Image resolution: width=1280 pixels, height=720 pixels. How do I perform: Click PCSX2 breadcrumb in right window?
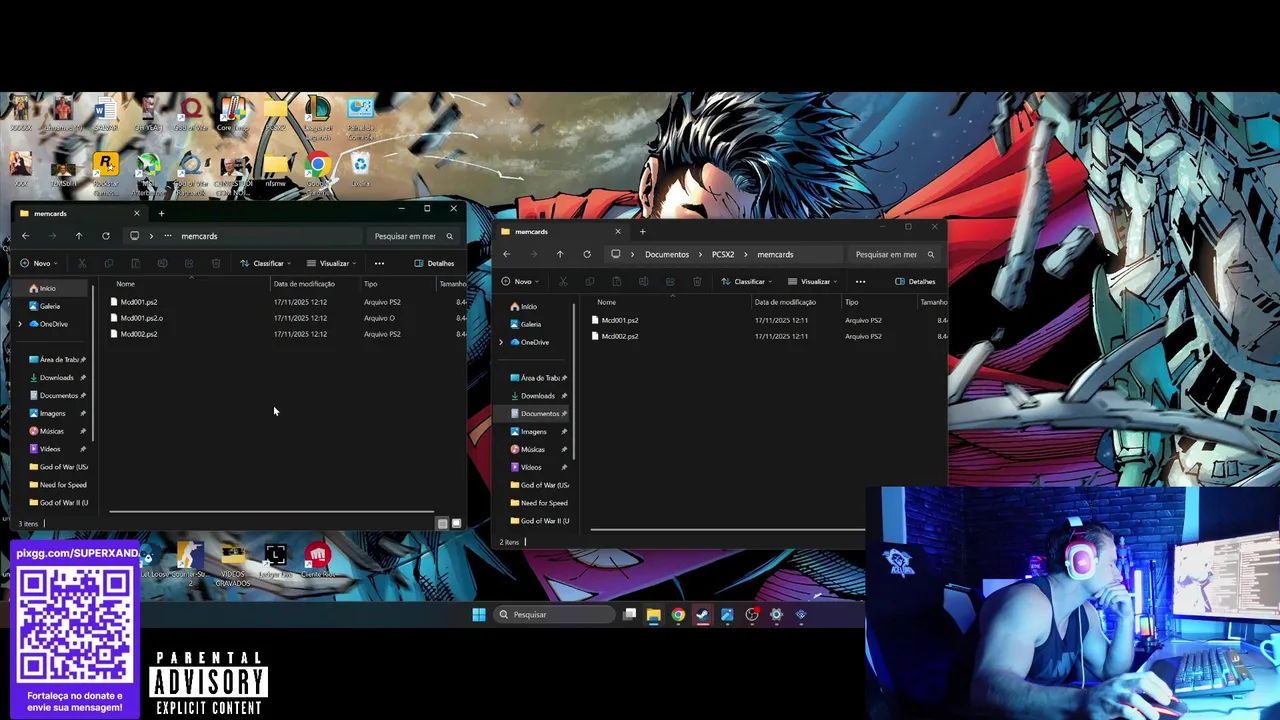click(x=723, y=254)
